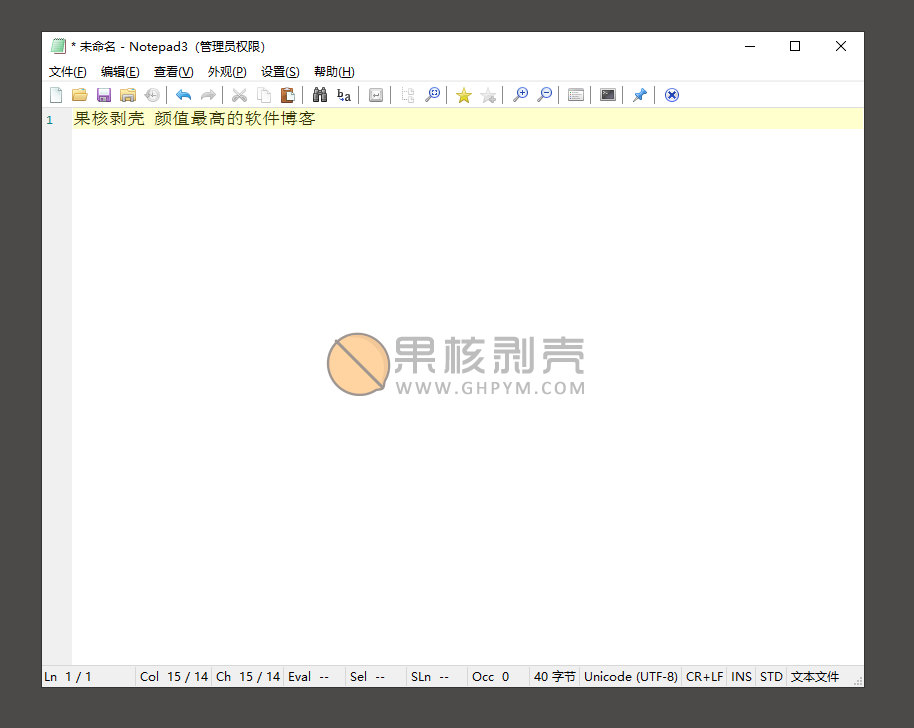Cut selection with scissors icon
Viewport: 914px width, 728px height.
pyautogui.click(x=239, y=95)
